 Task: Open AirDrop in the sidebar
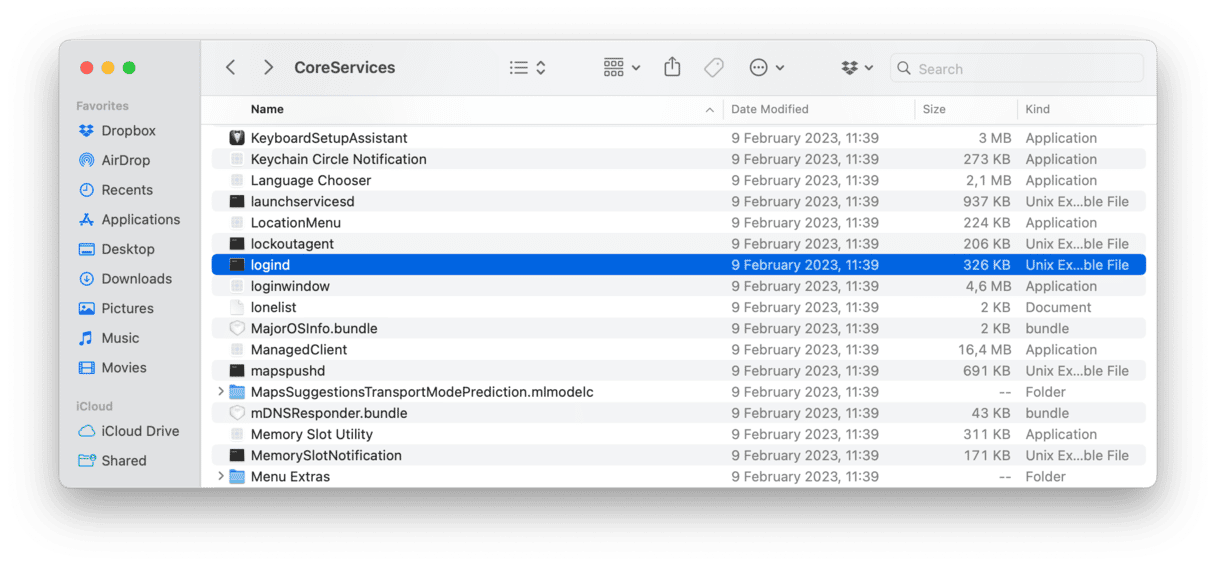[114, 160]
